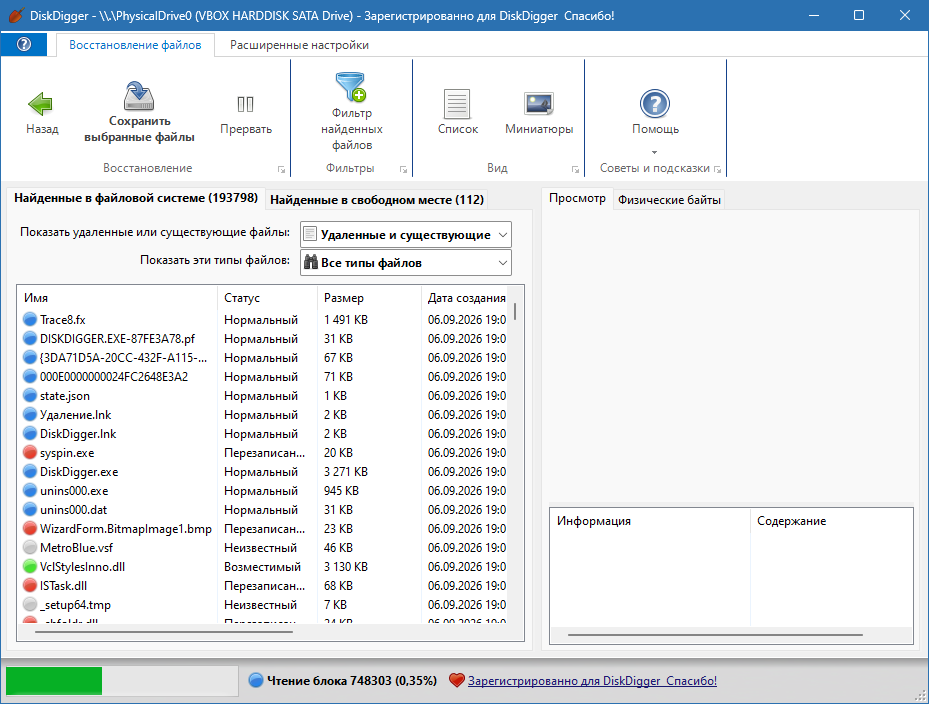Switch to the Просмотр tab
This screenshot has height=704, width=929.
point(577,198)
